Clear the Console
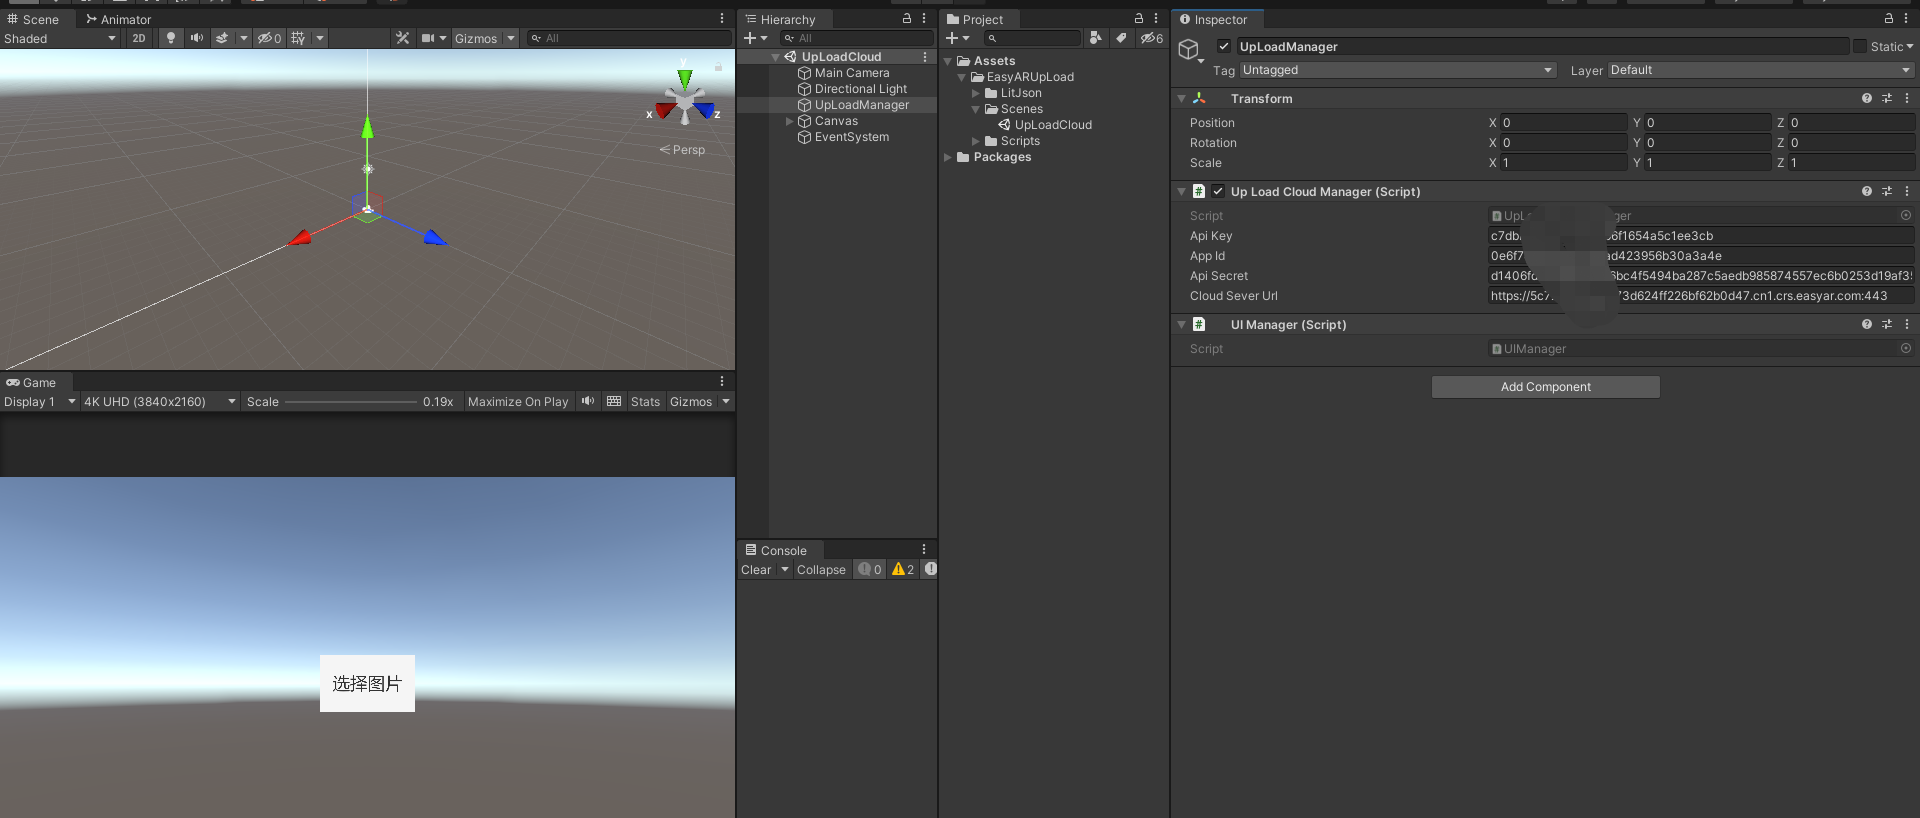Image resolution: width=1920 pixels, height=818 pixels. (756, 569)
